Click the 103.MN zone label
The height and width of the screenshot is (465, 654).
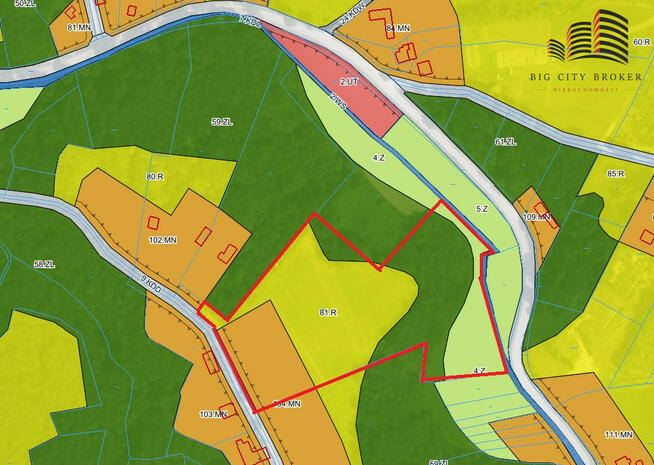click(213, 413)
